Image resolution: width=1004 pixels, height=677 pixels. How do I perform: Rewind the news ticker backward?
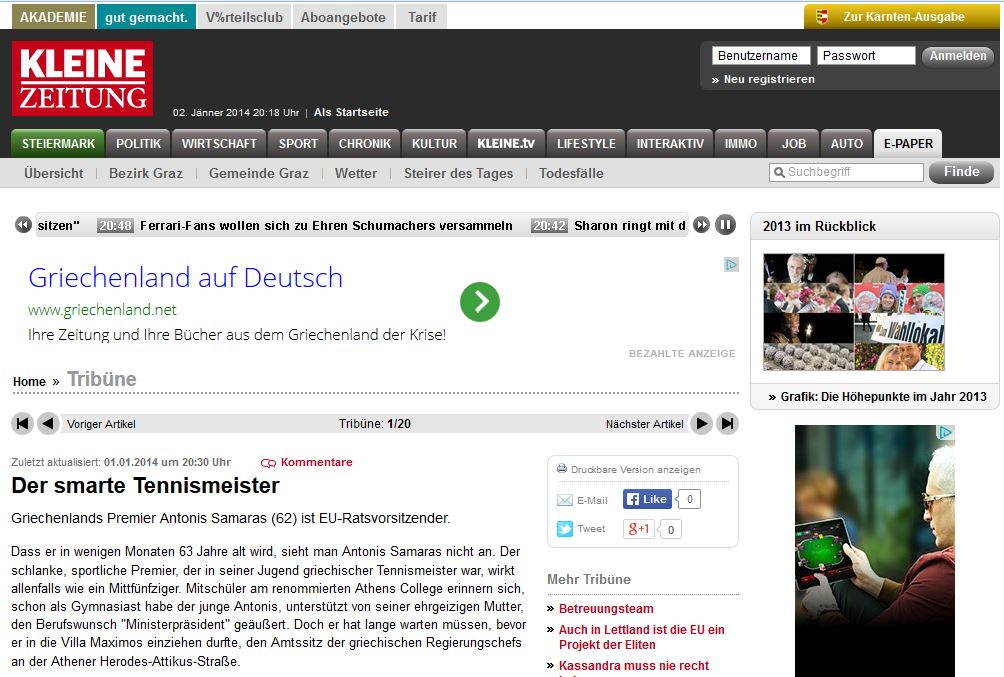pos(23,226)
